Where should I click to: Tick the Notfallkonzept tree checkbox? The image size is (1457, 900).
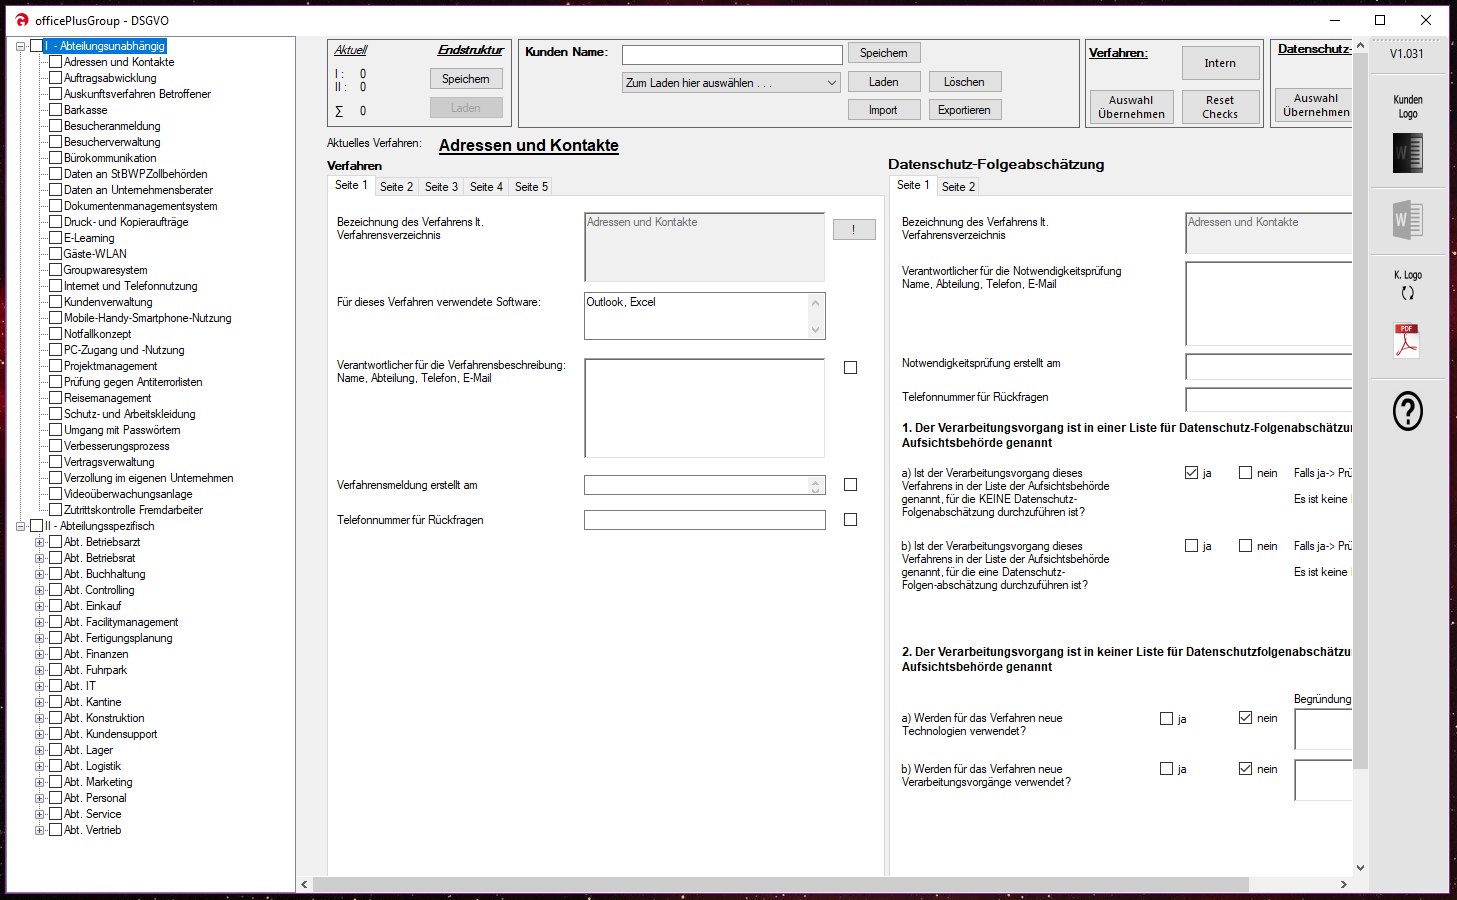56,334
